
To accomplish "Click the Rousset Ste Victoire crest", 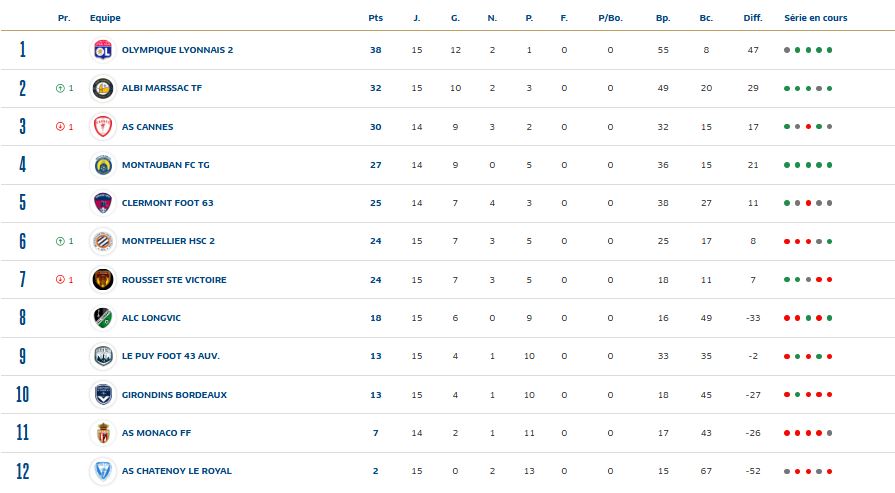I will tap(102, 280).
